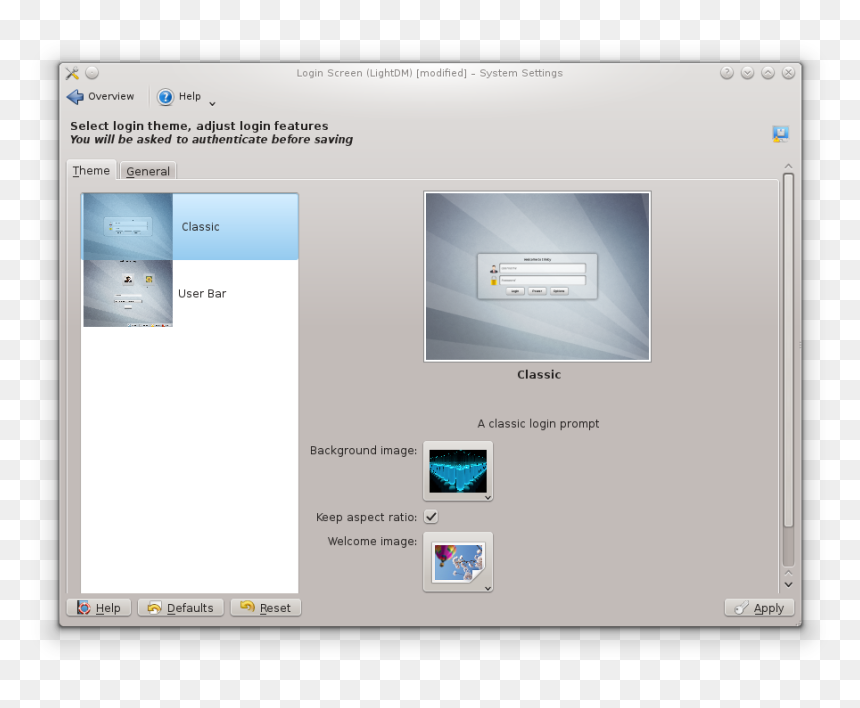Restore settings with the Defaults button
Viewport: 860px width, 708px height.
tap(180, 608)
